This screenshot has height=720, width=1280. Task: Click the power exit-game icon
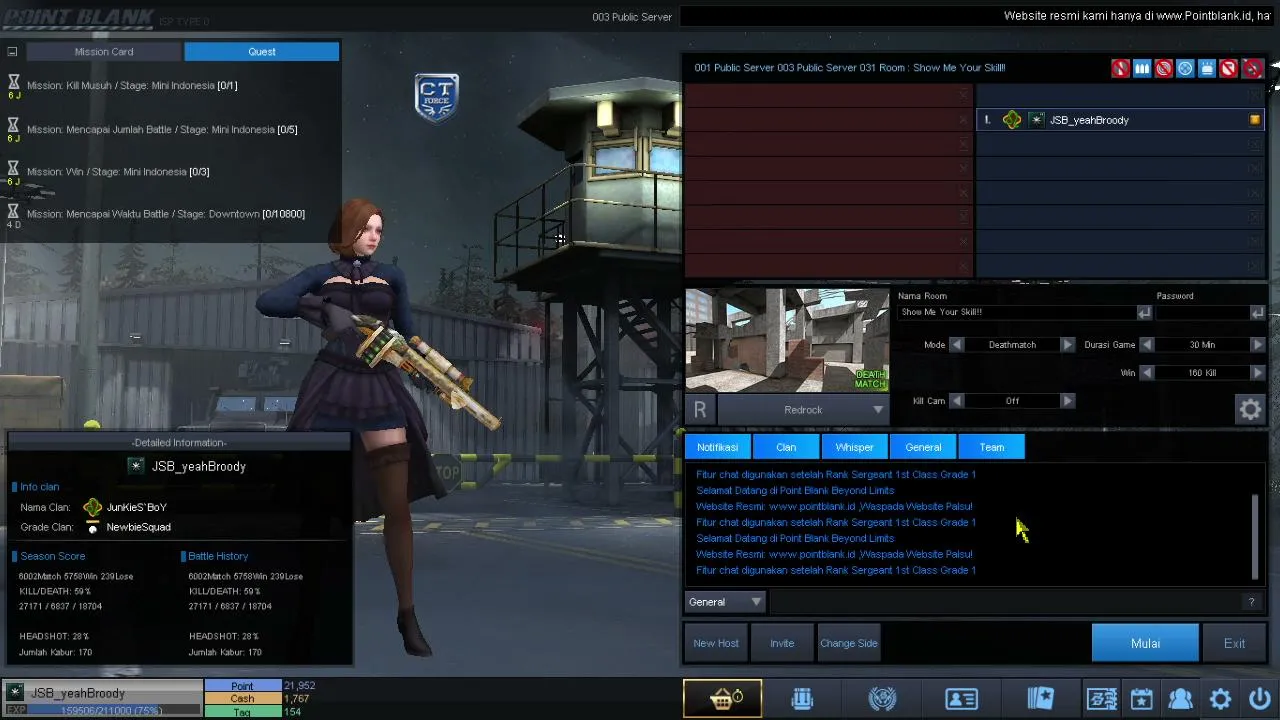[x=1259, y=699]
